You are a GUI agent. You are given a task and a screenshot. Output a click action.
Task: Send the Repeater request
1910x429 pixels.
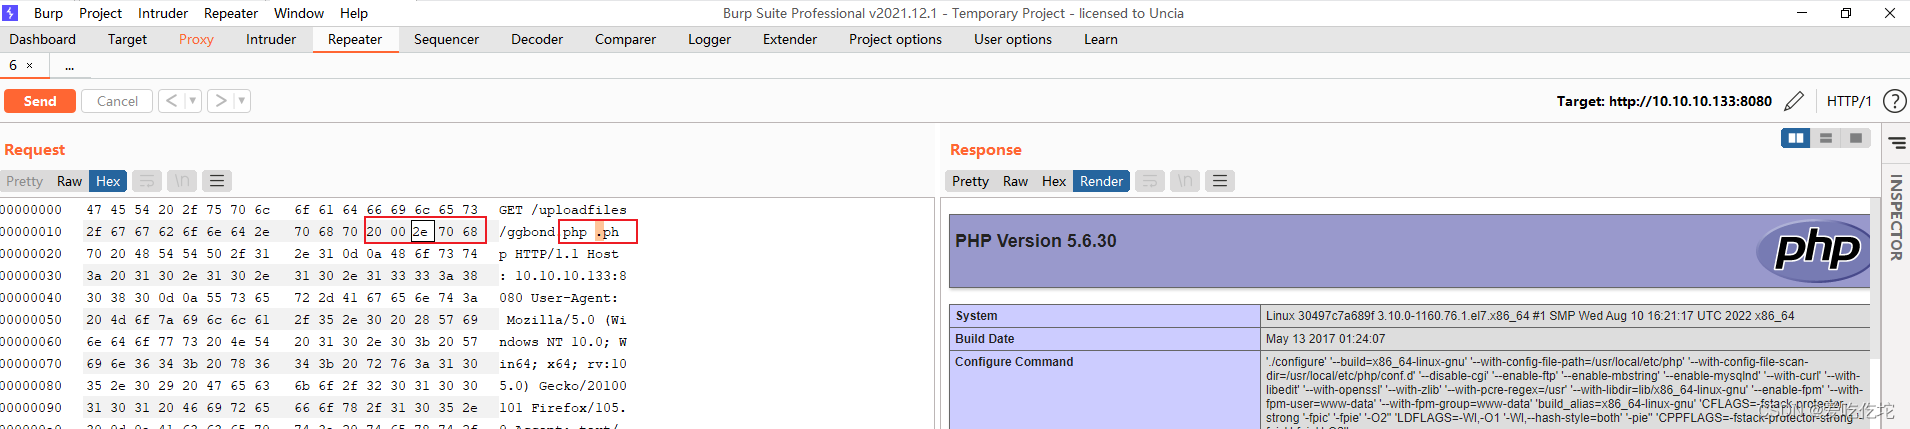click(x=40, y=101)
